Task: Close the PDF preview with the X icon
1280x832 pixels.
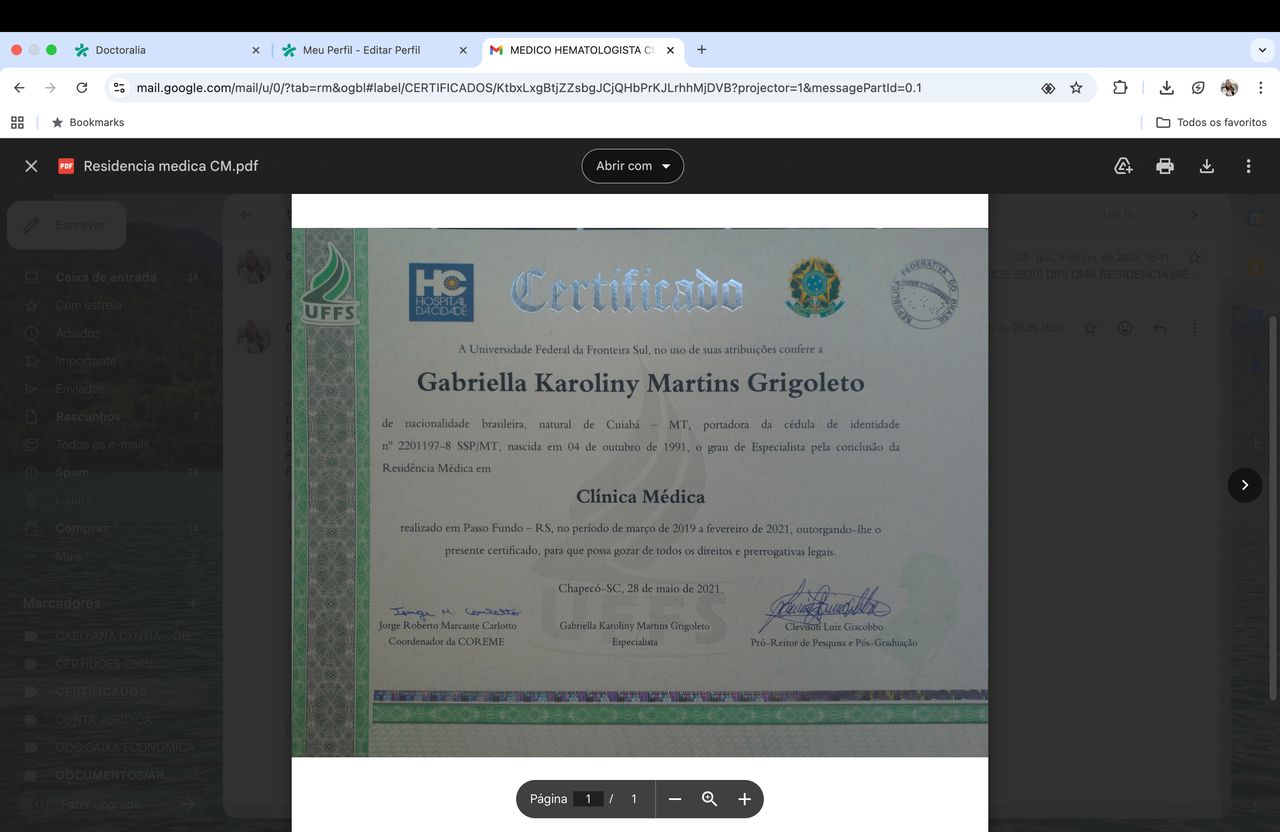Action: click(31, 166)
